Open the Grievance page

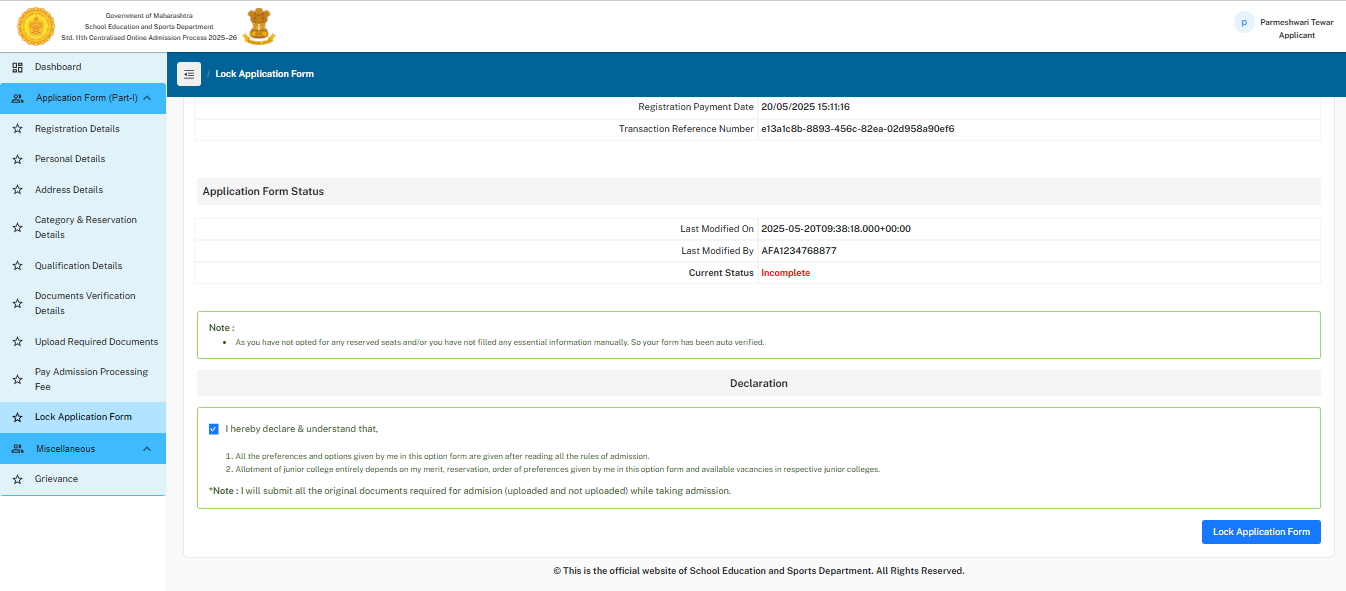click(56, 479)
